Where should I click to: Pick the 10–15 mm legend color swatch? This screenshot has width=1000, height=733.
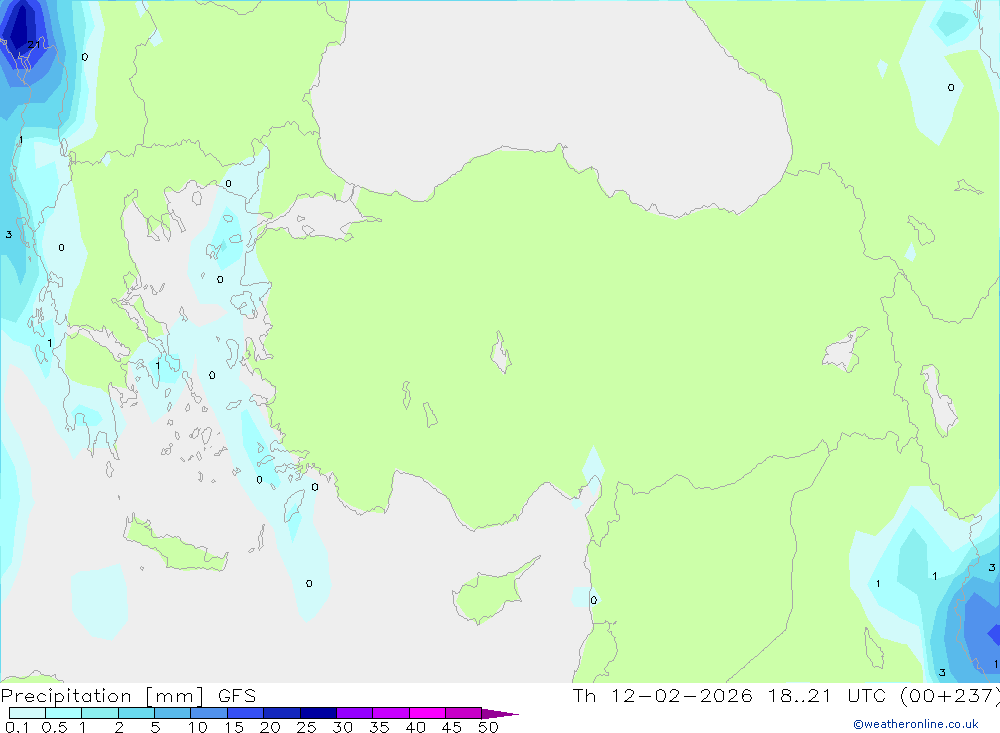[x=209, y=713]
